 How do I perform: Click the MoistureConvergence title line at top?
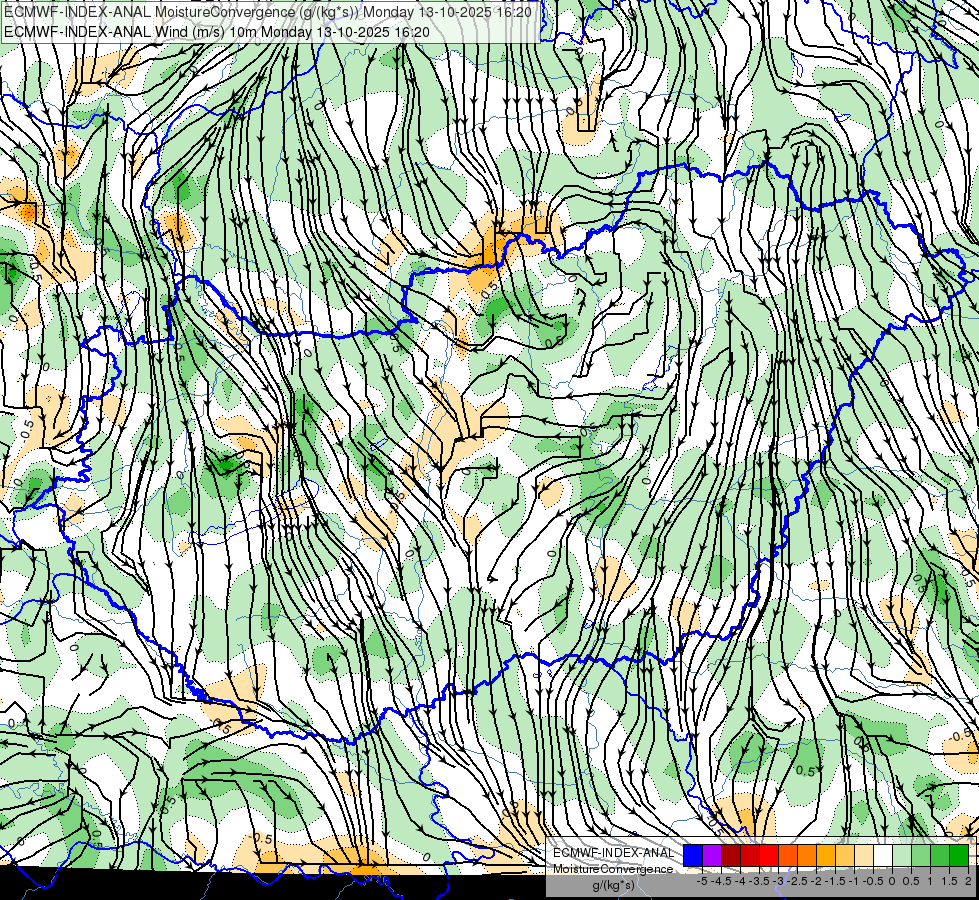pos(268,12)
